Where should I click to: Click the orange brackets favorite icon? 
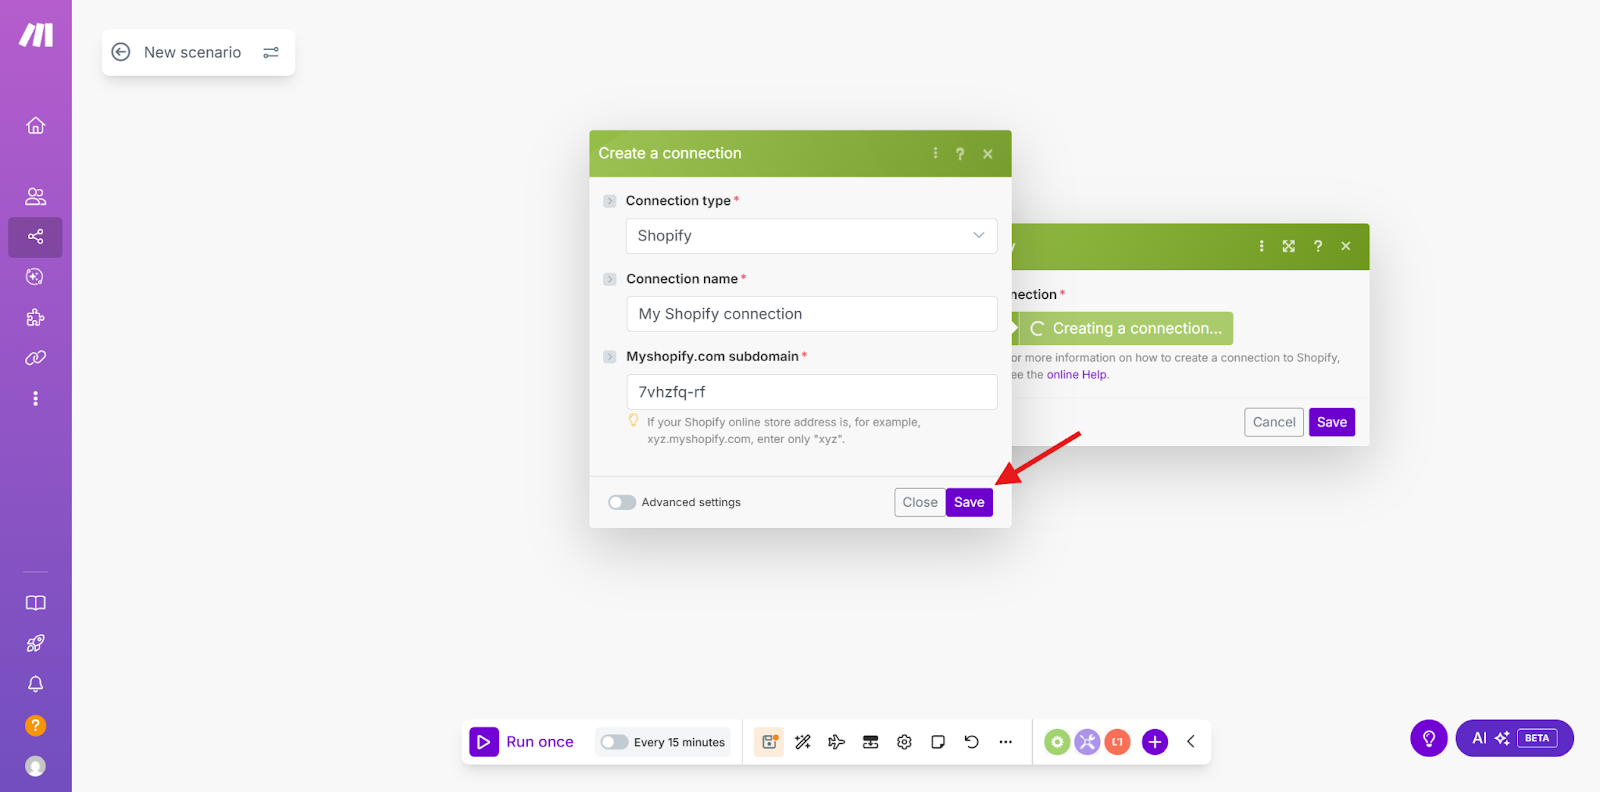1118,742
